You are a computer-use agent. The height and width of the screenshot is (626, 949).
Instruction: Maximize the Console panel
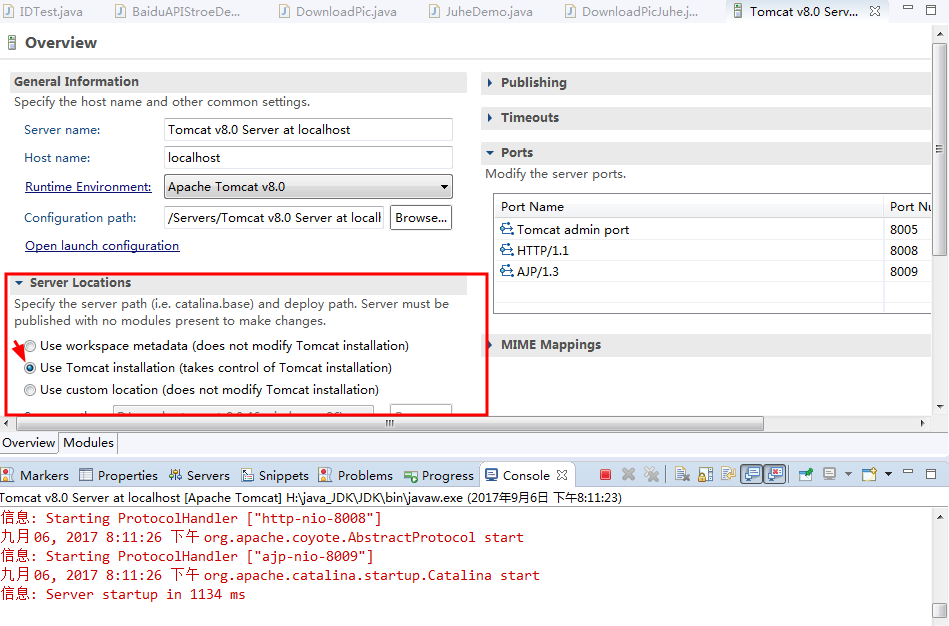pos(931,474)
